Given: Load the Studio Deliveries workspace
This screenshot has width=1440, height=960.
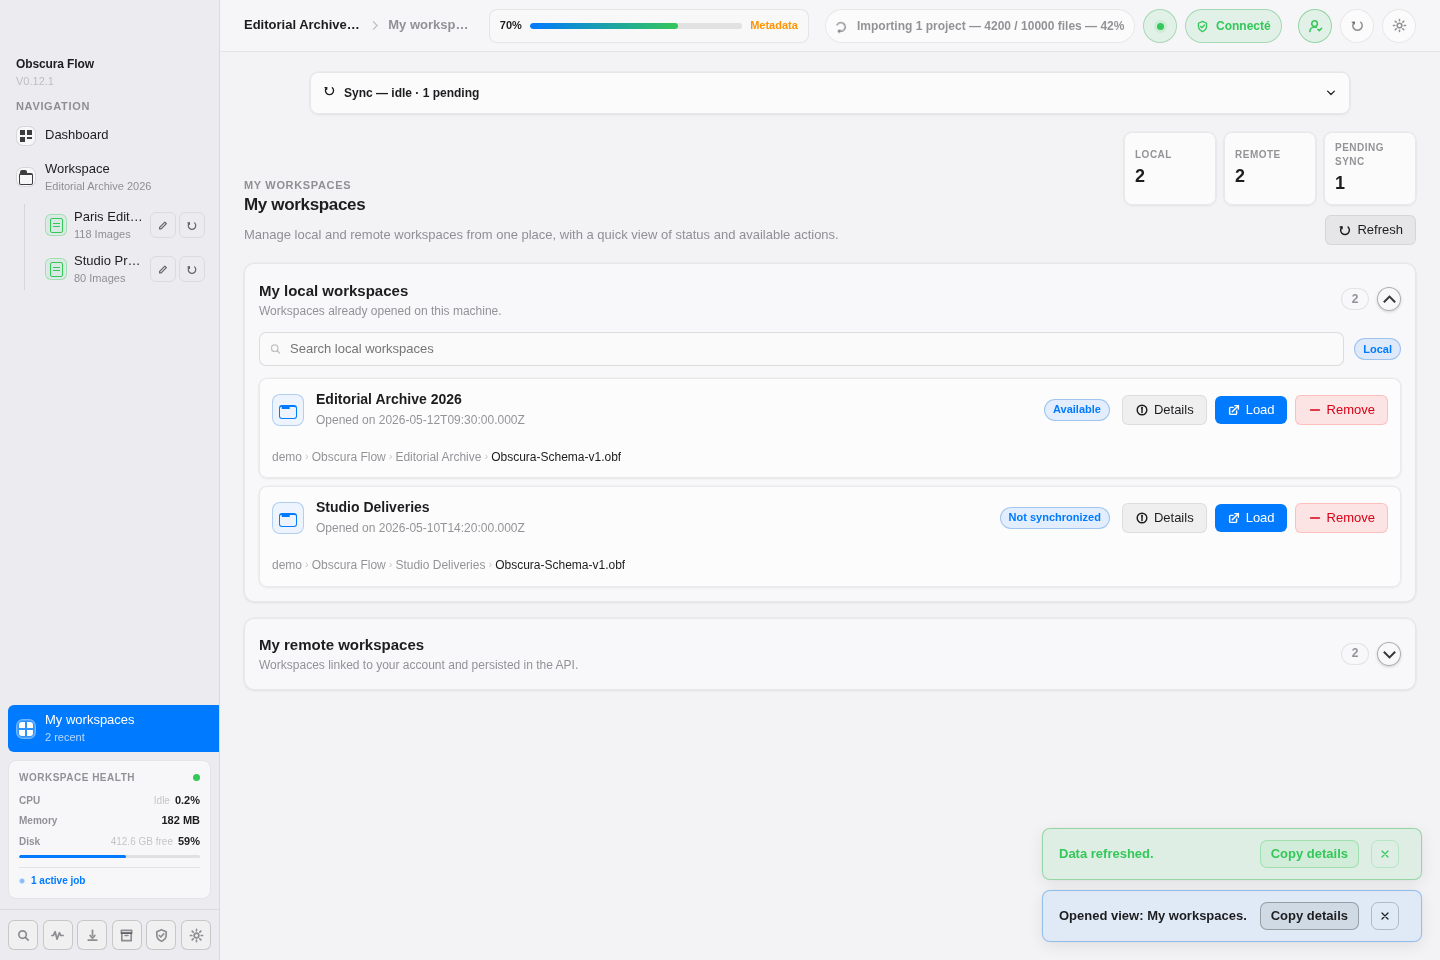Looking at the screenshot, I should [1251, 518].
